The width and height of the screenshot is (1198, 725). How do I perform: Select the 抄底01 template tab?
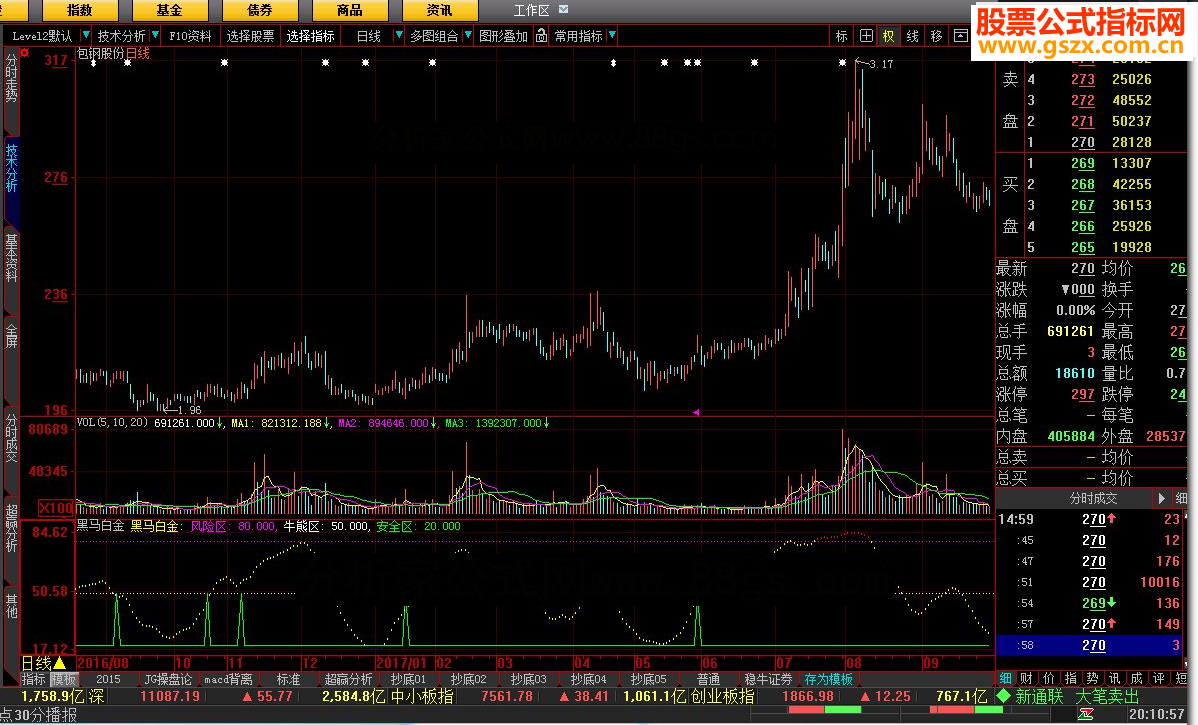click(408, 679)
